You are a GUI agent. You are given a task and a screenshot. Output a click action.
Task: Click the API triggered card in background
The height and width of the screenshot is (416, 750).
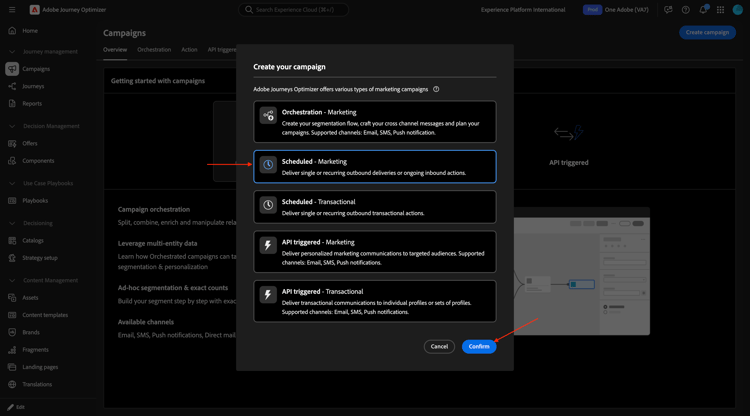pyautogui.click(x=568, y=145)
